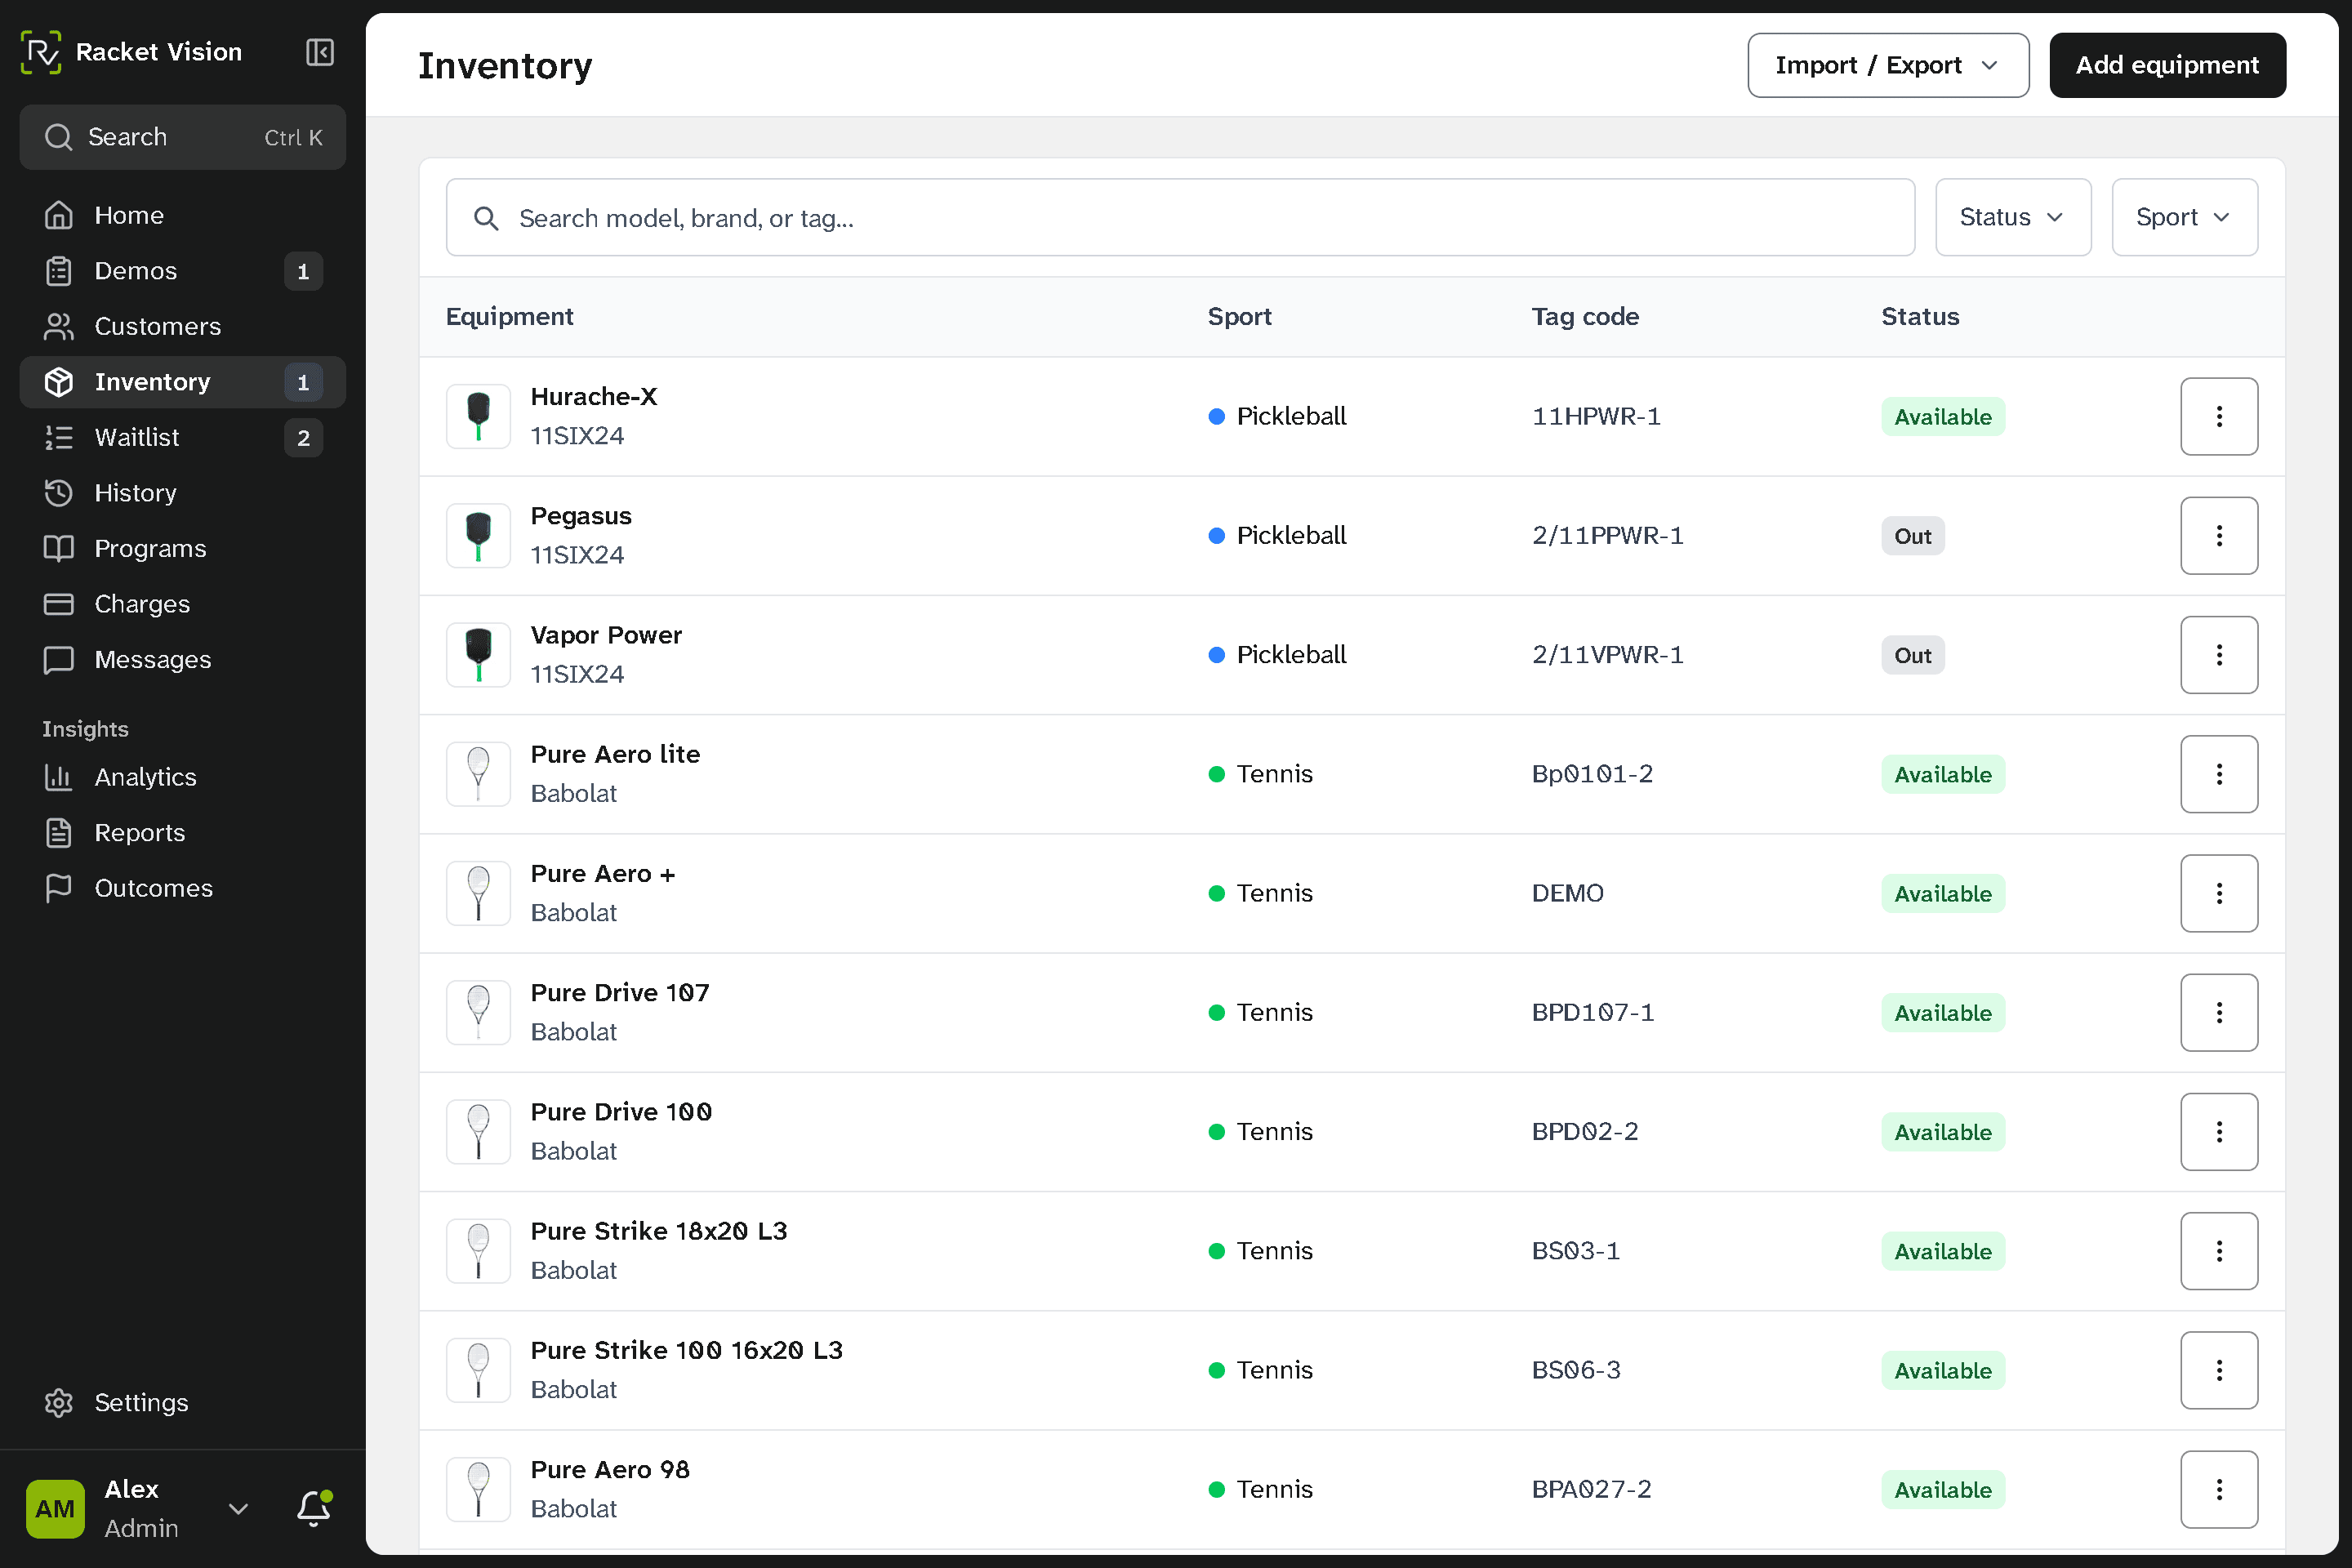The height and width of the screenshot is (1568, 2352).
Task: Click the Racket Vision logo
Action: [41, 52]
